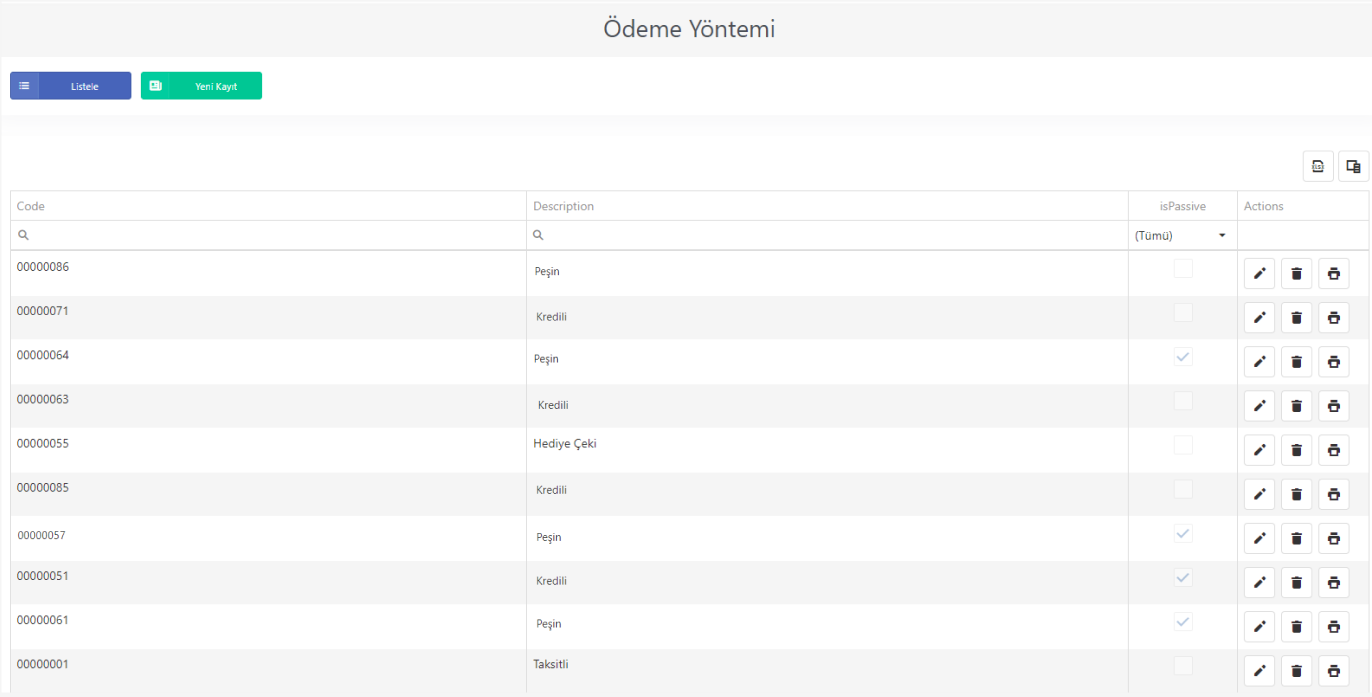Sort by the Description column header
Image resolution: width=1372 pixels, height=697 pixels.
pos(827,206)
